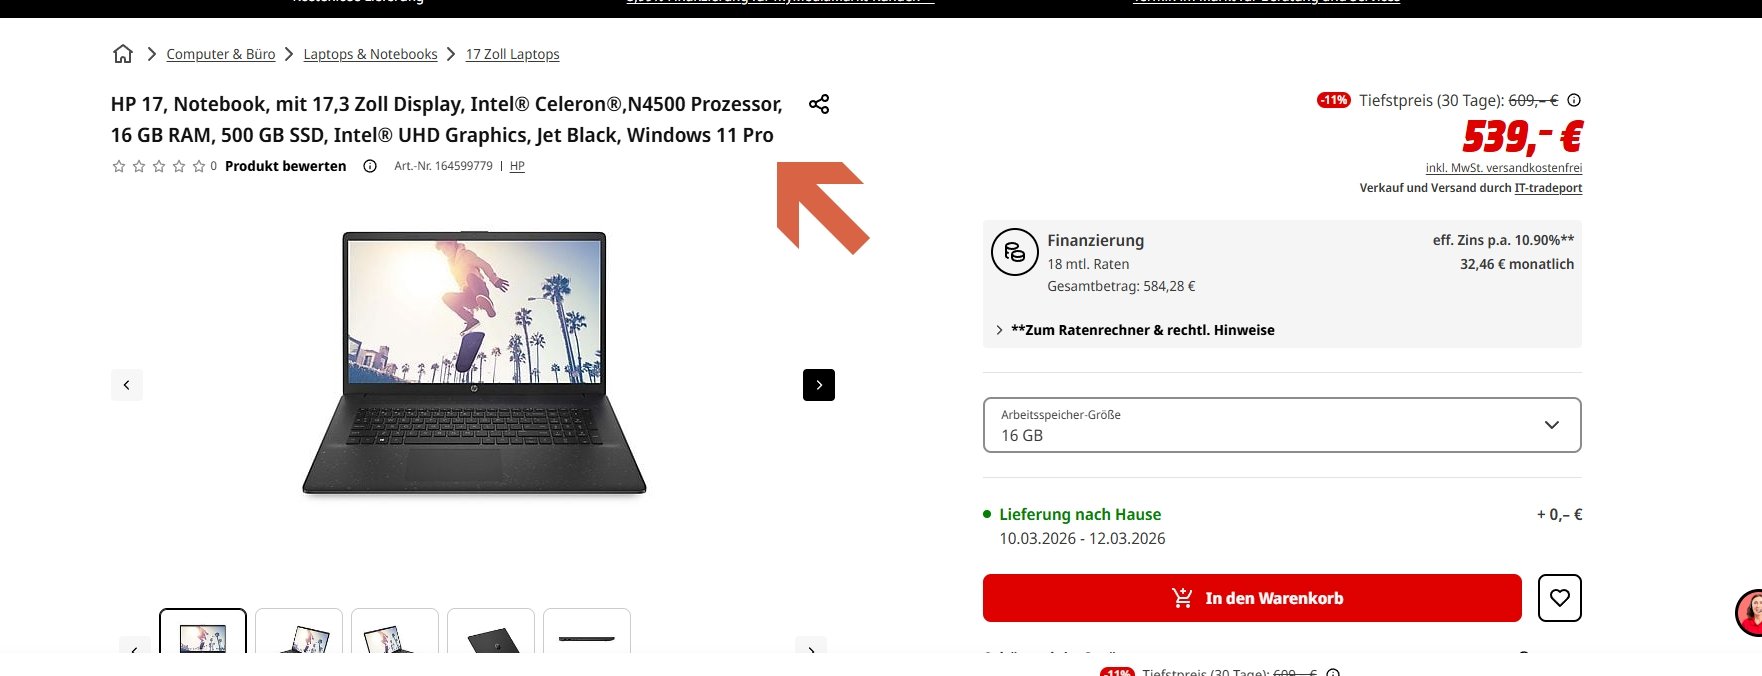Show previous product image with left arrow

127,385
